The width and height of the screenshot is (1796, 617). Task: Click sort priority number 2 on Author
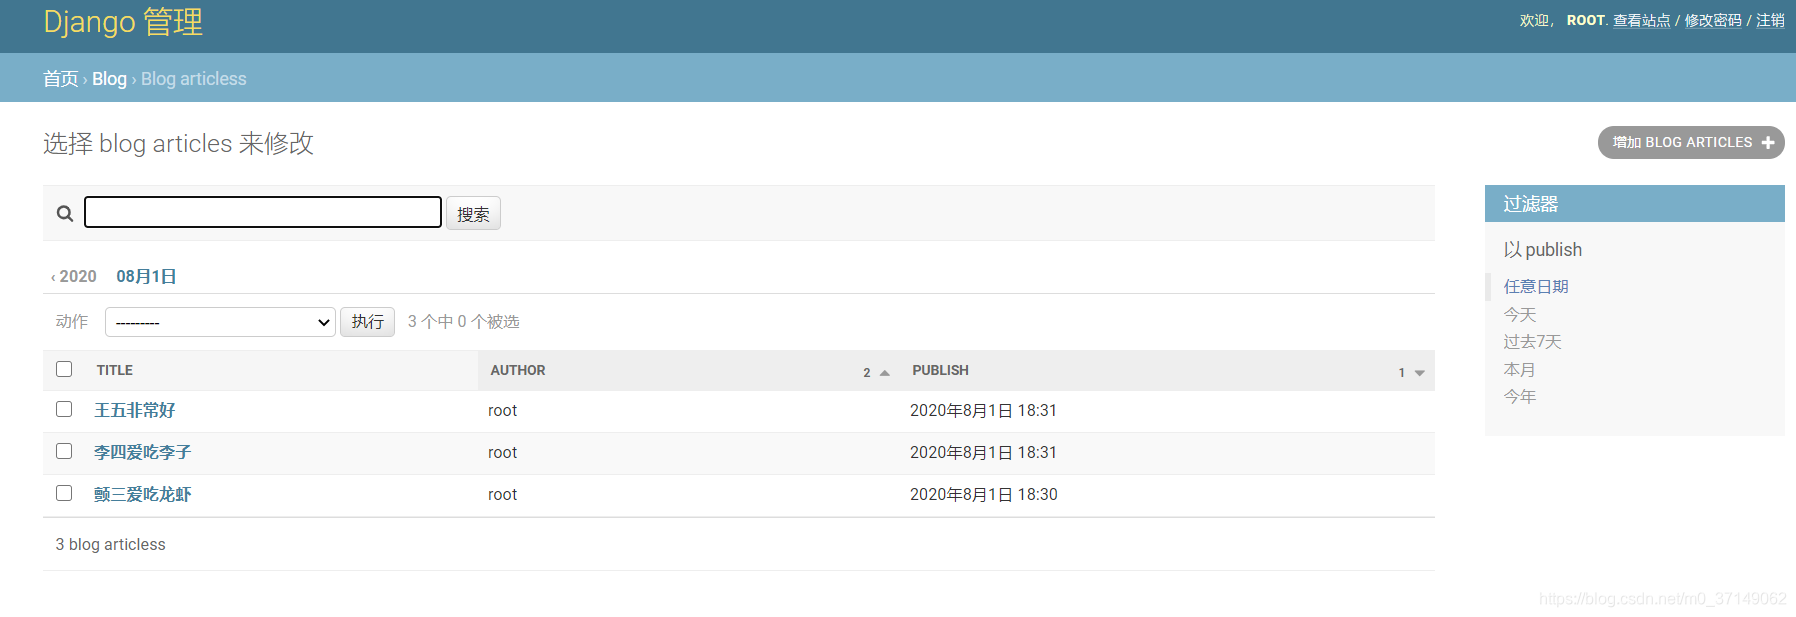(x=867, y=373)
